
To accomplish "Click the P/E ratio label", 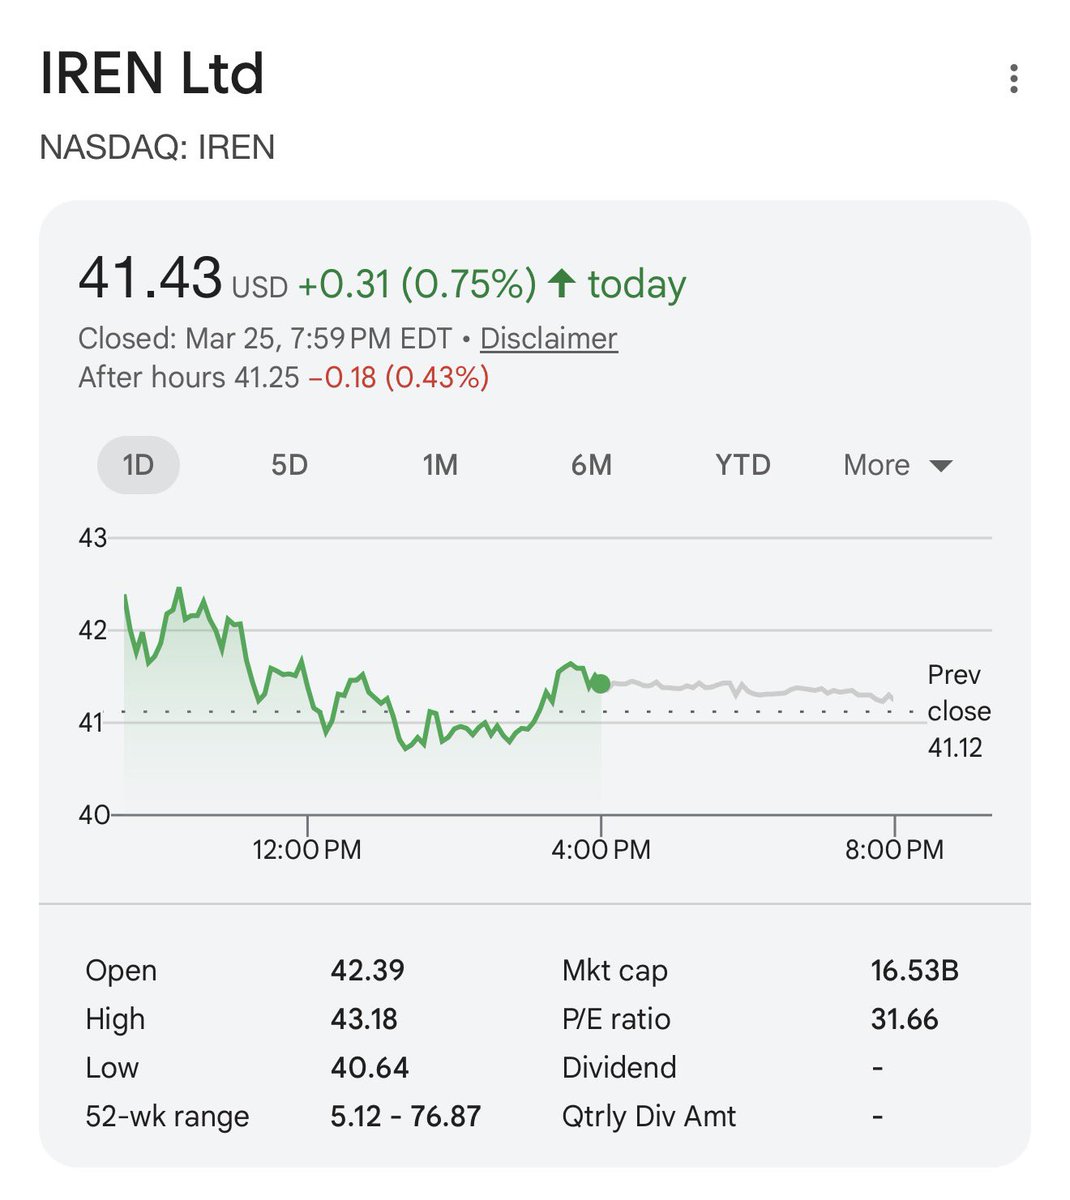I will (616, 1019).
